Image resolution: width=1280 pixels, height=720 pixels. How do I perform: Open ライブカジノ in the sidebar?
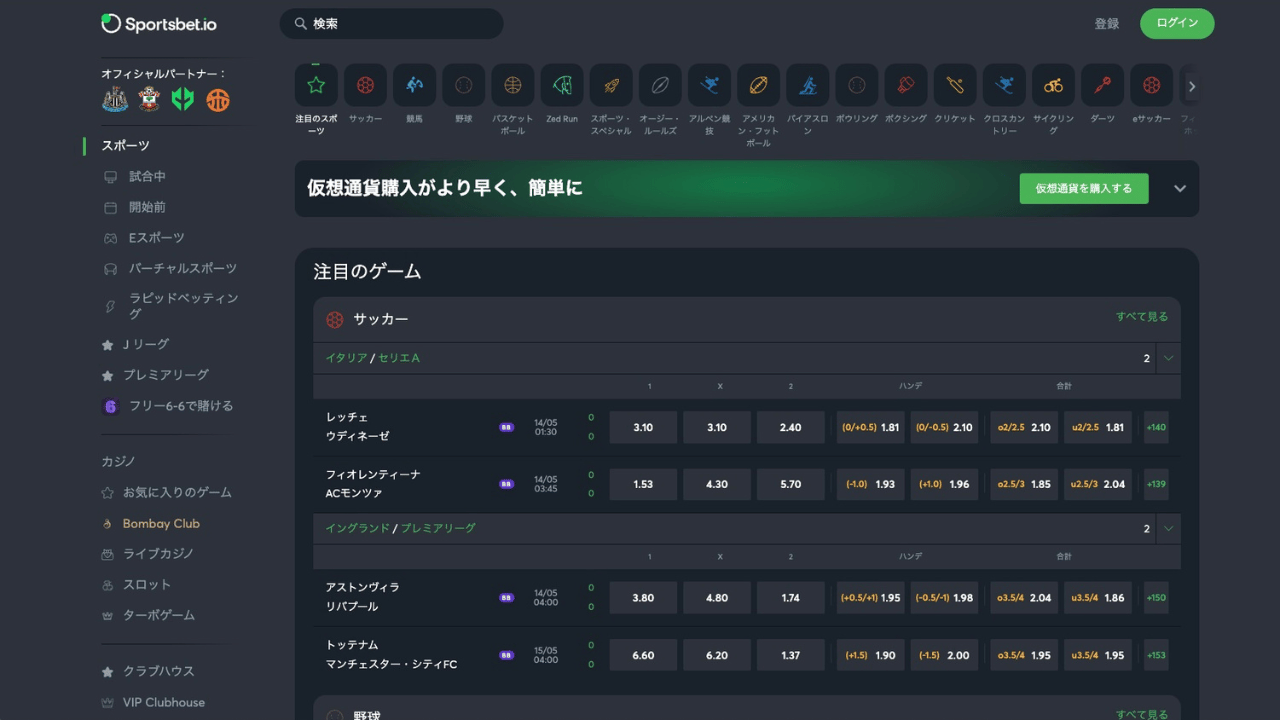click(158, 554)
